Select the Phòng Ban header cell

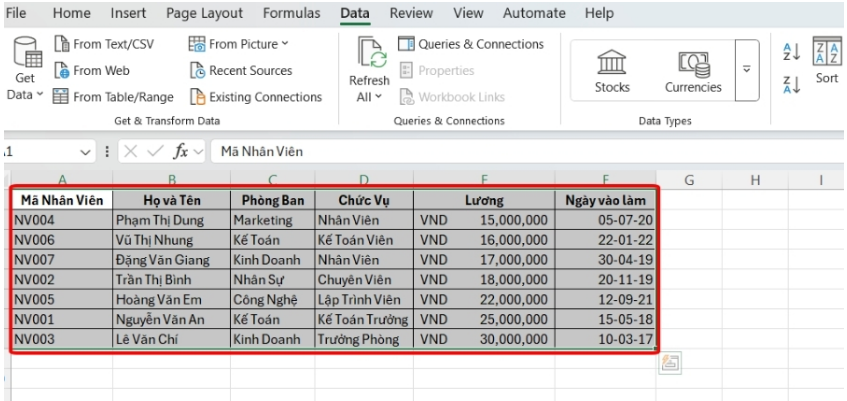click(x=273, y=200)
